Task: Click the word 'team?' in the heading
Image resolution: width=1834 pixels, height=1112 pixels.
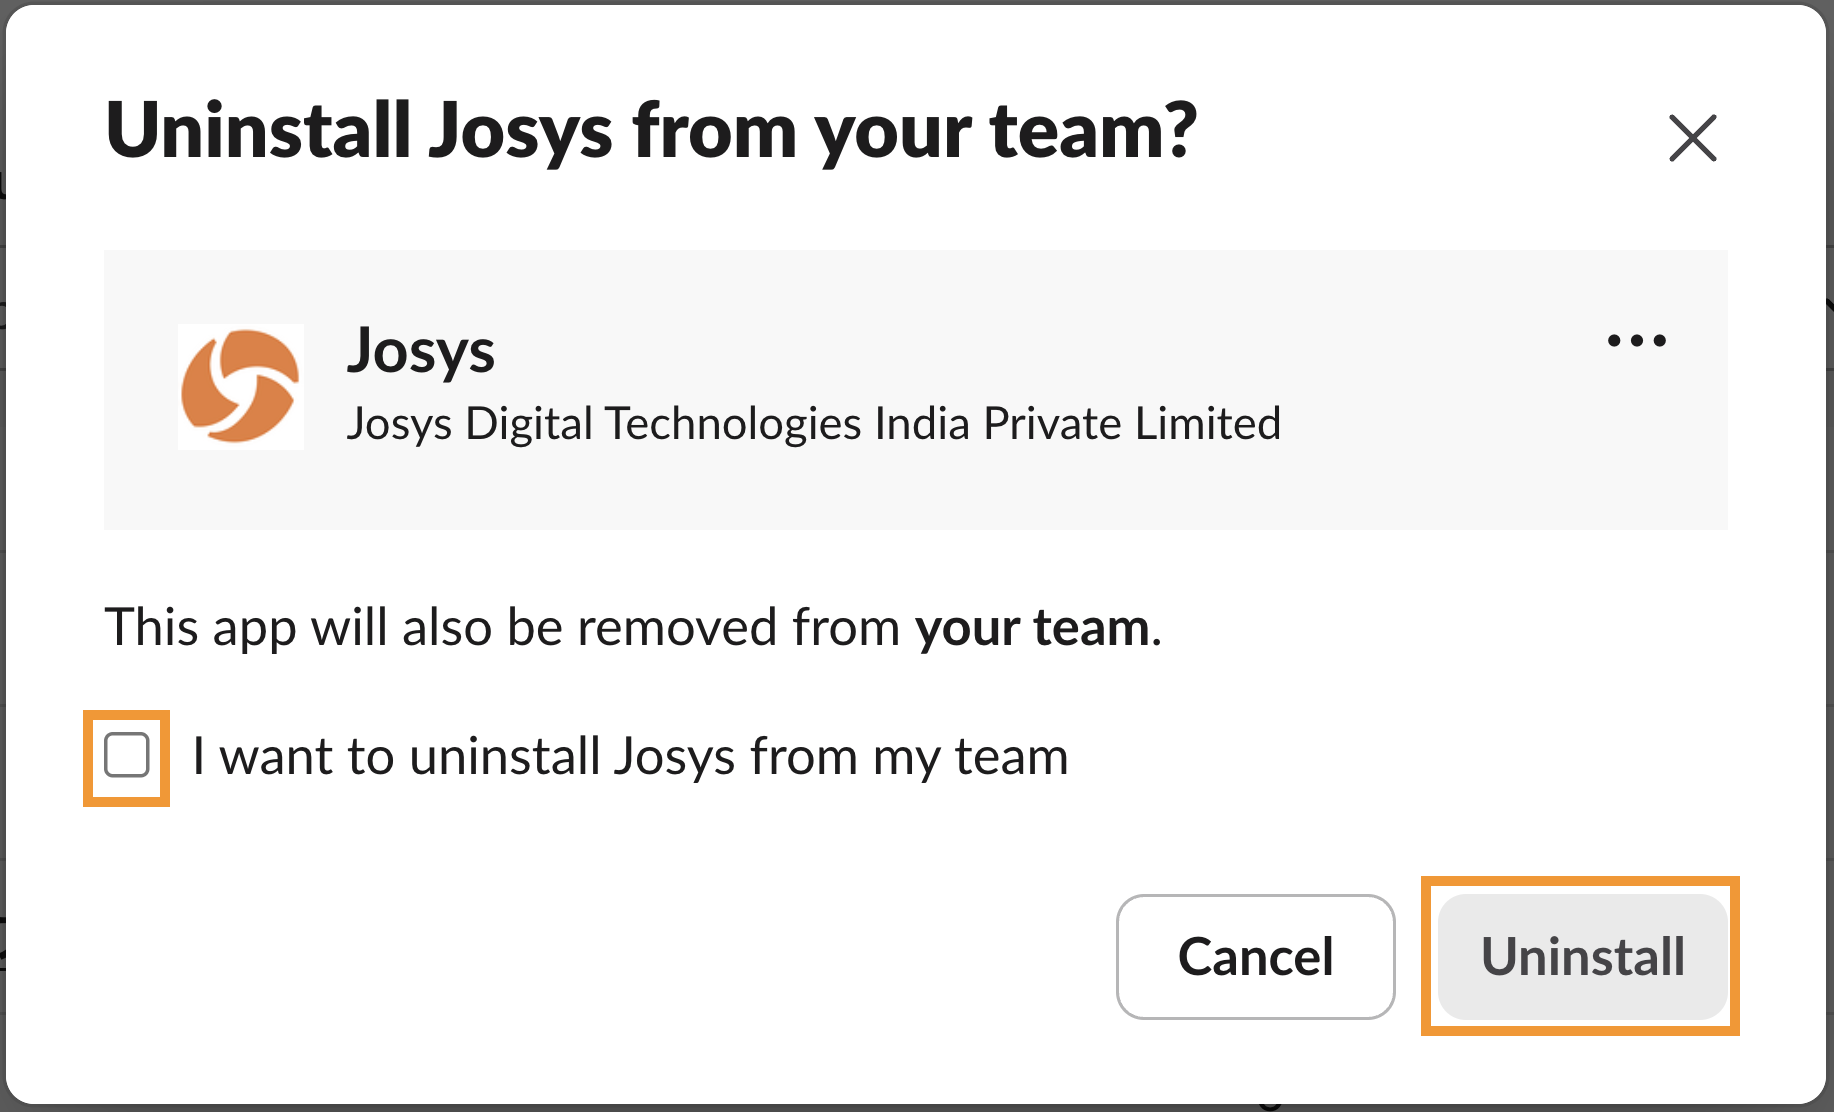Action: 1093,131
